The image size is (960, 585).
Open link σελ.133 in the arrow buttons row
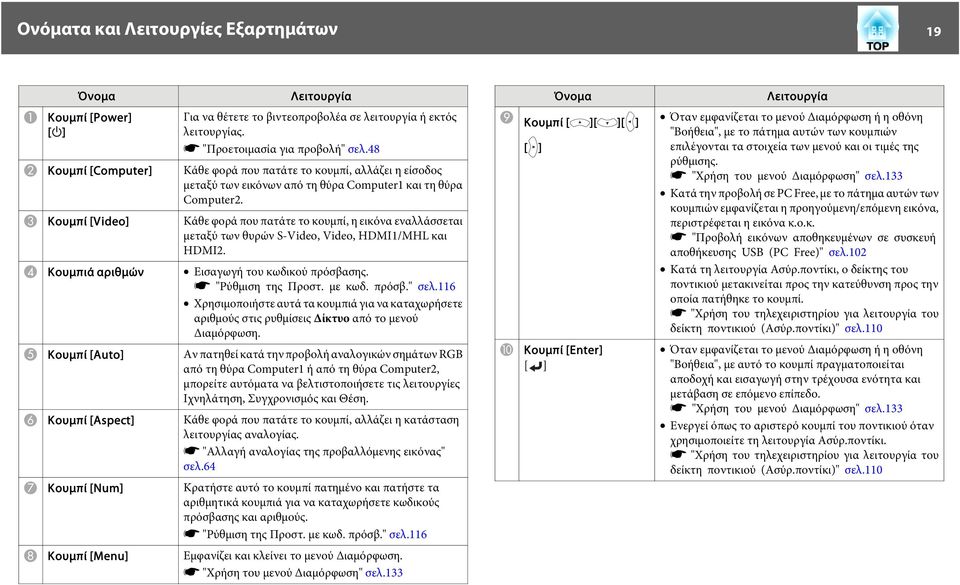click(883, 176)
